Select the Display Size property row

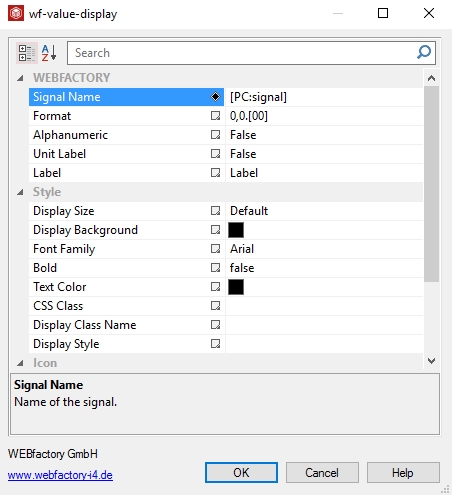226,211
